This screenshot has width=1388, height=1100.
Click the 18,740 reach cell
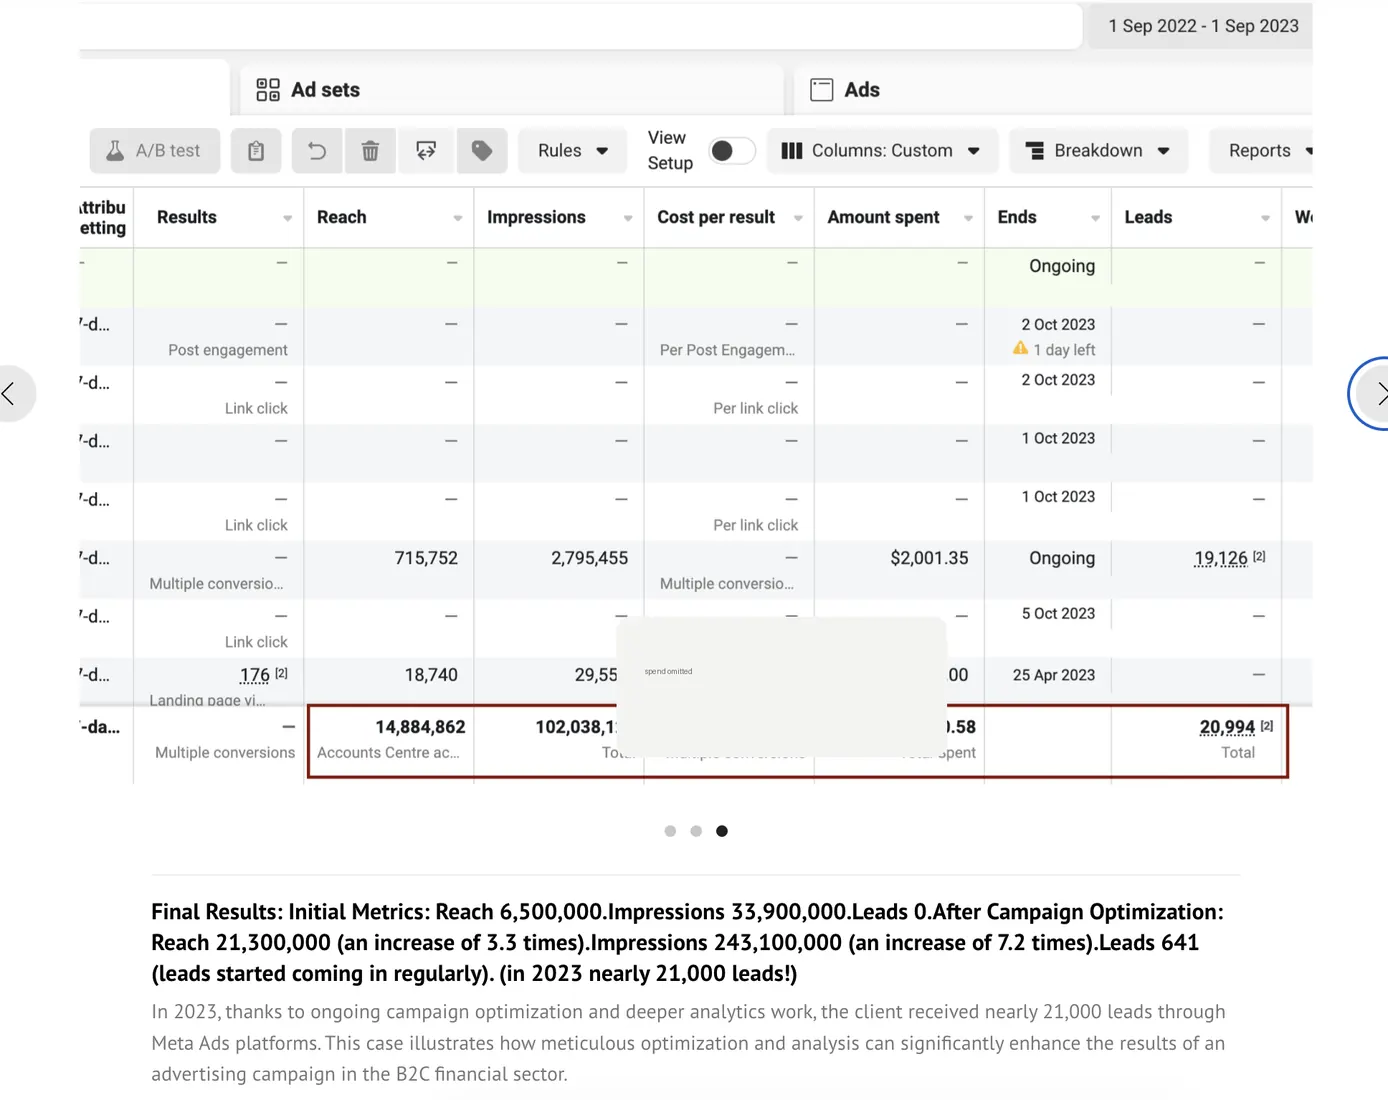click(x=431, y=675)
